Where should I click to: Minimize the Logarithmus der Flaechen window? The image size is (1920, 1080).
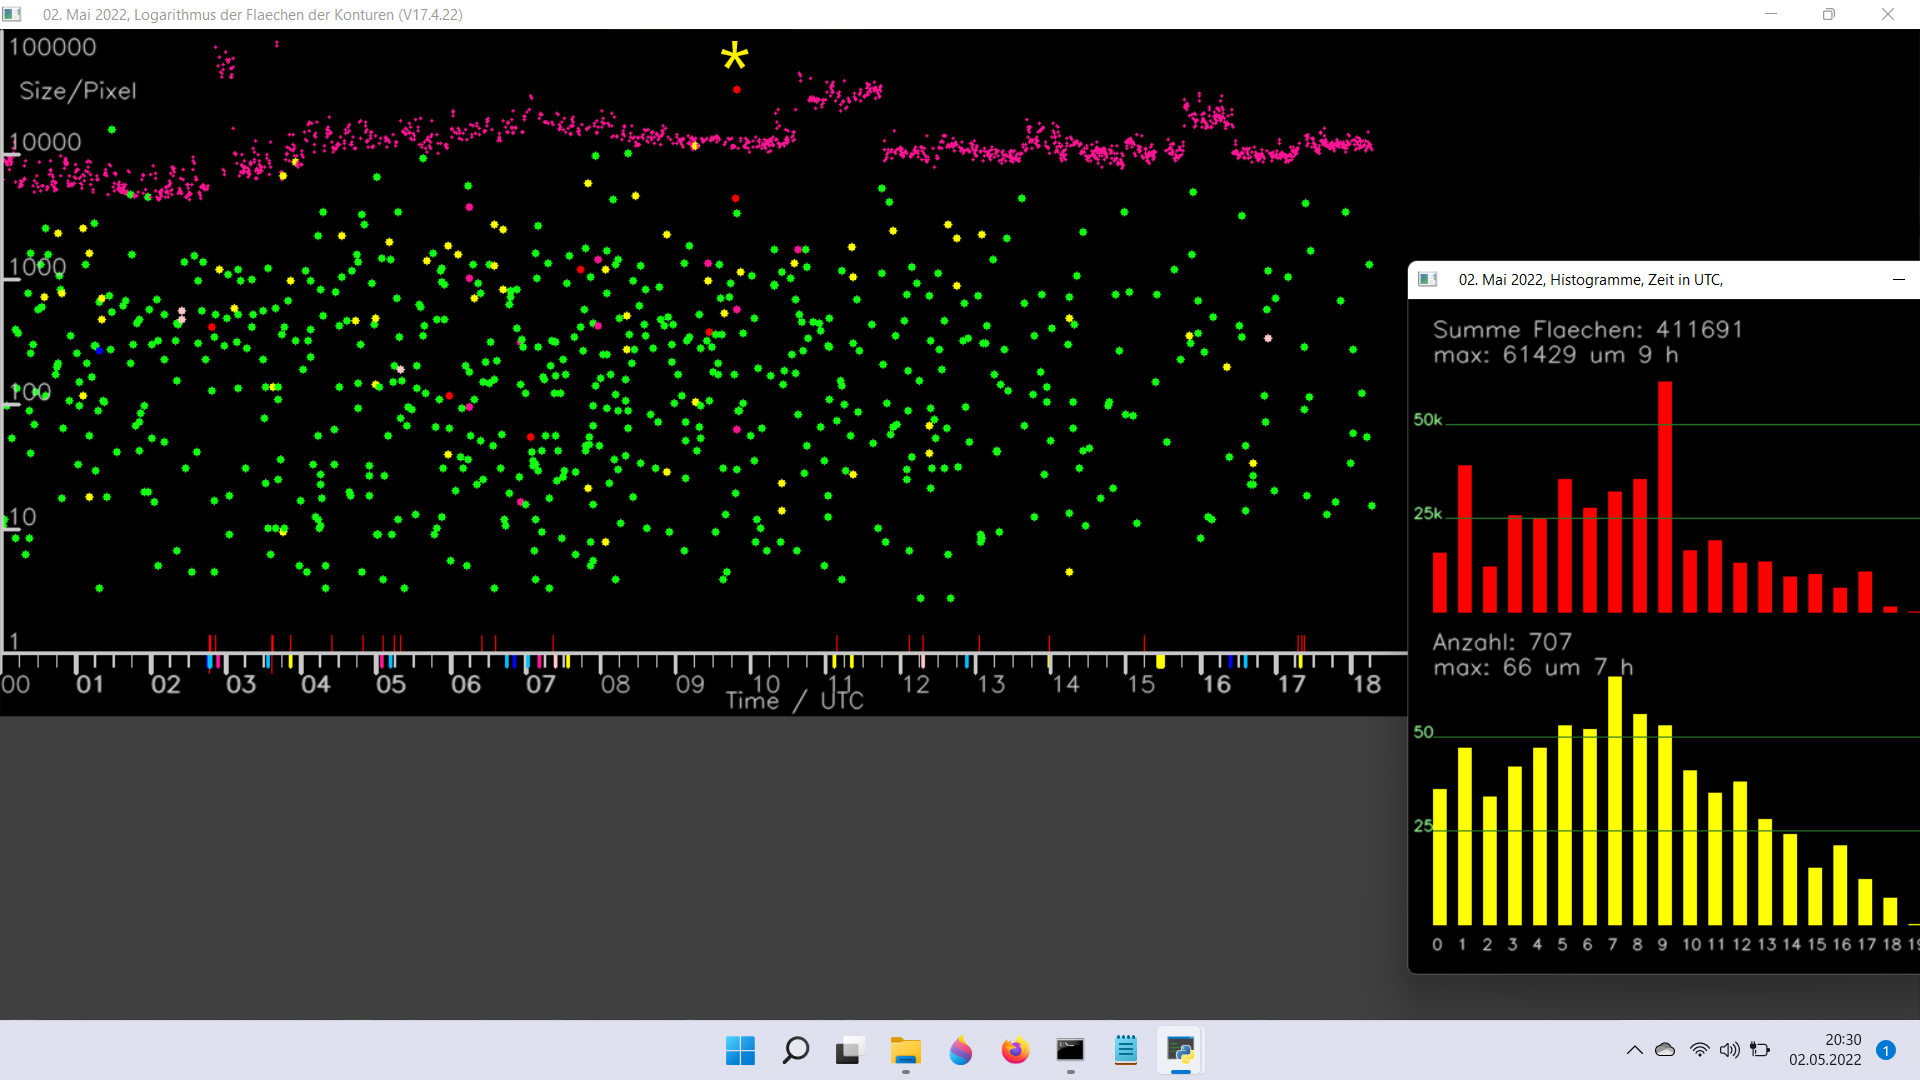click(1771, 14)
